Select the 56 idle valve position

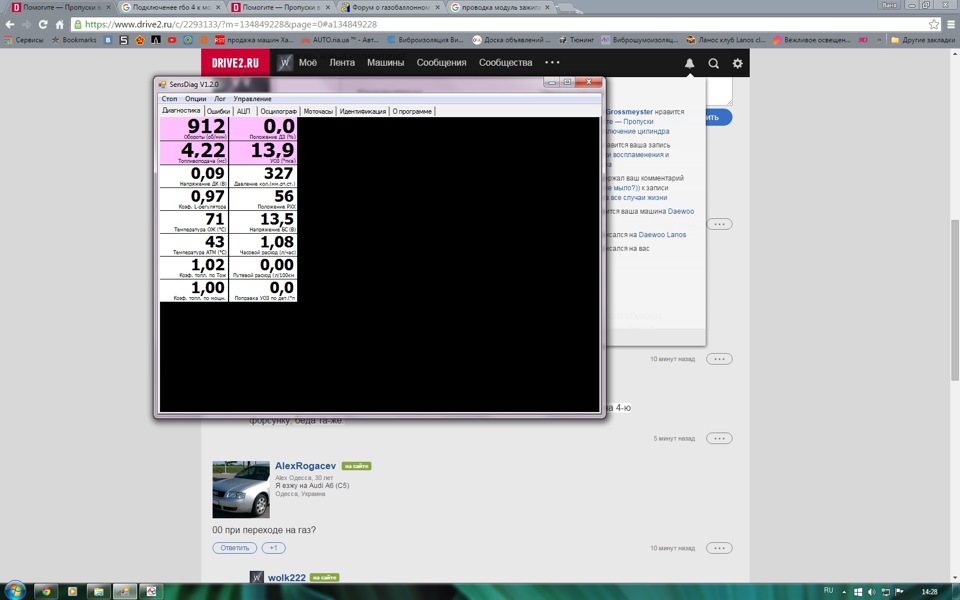click(x=263, y=198)
